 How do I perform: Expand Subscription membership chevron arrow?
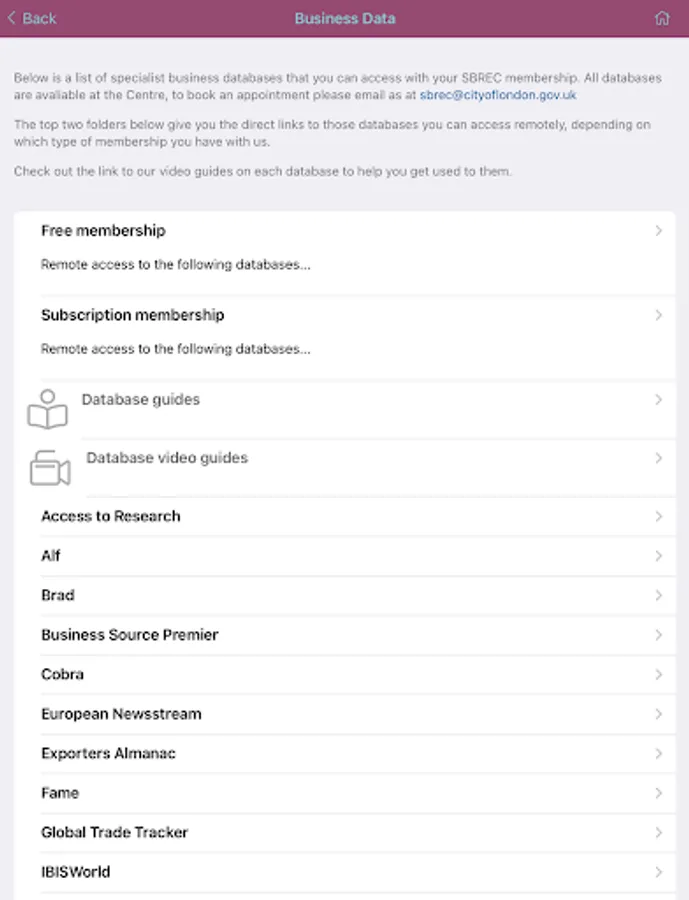click(658, 315)
